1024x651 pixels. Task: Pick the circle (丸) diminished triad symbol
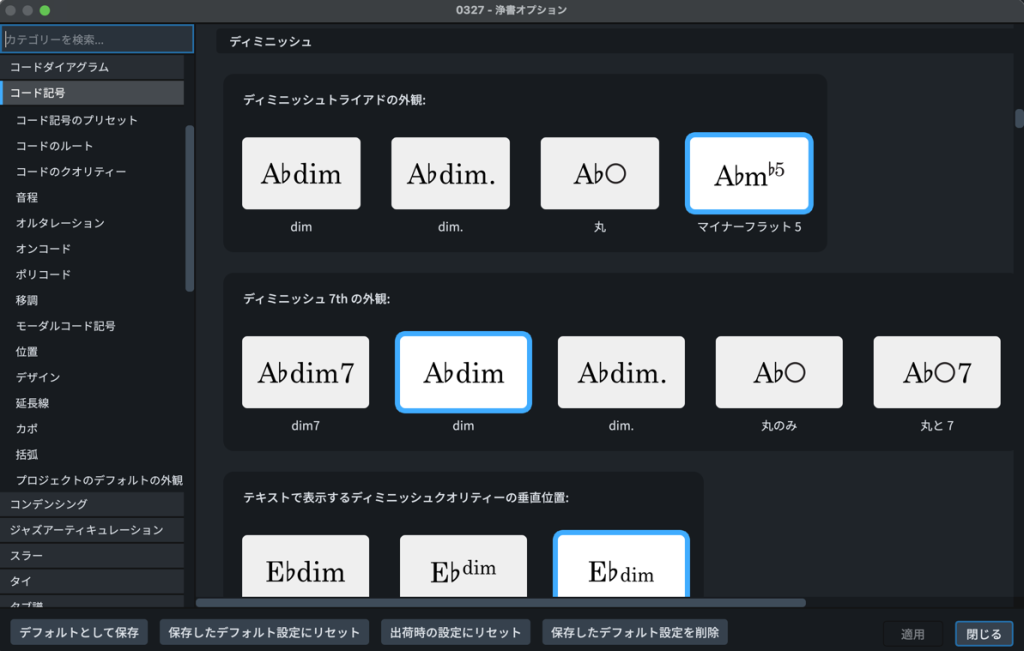click(600, 173)
